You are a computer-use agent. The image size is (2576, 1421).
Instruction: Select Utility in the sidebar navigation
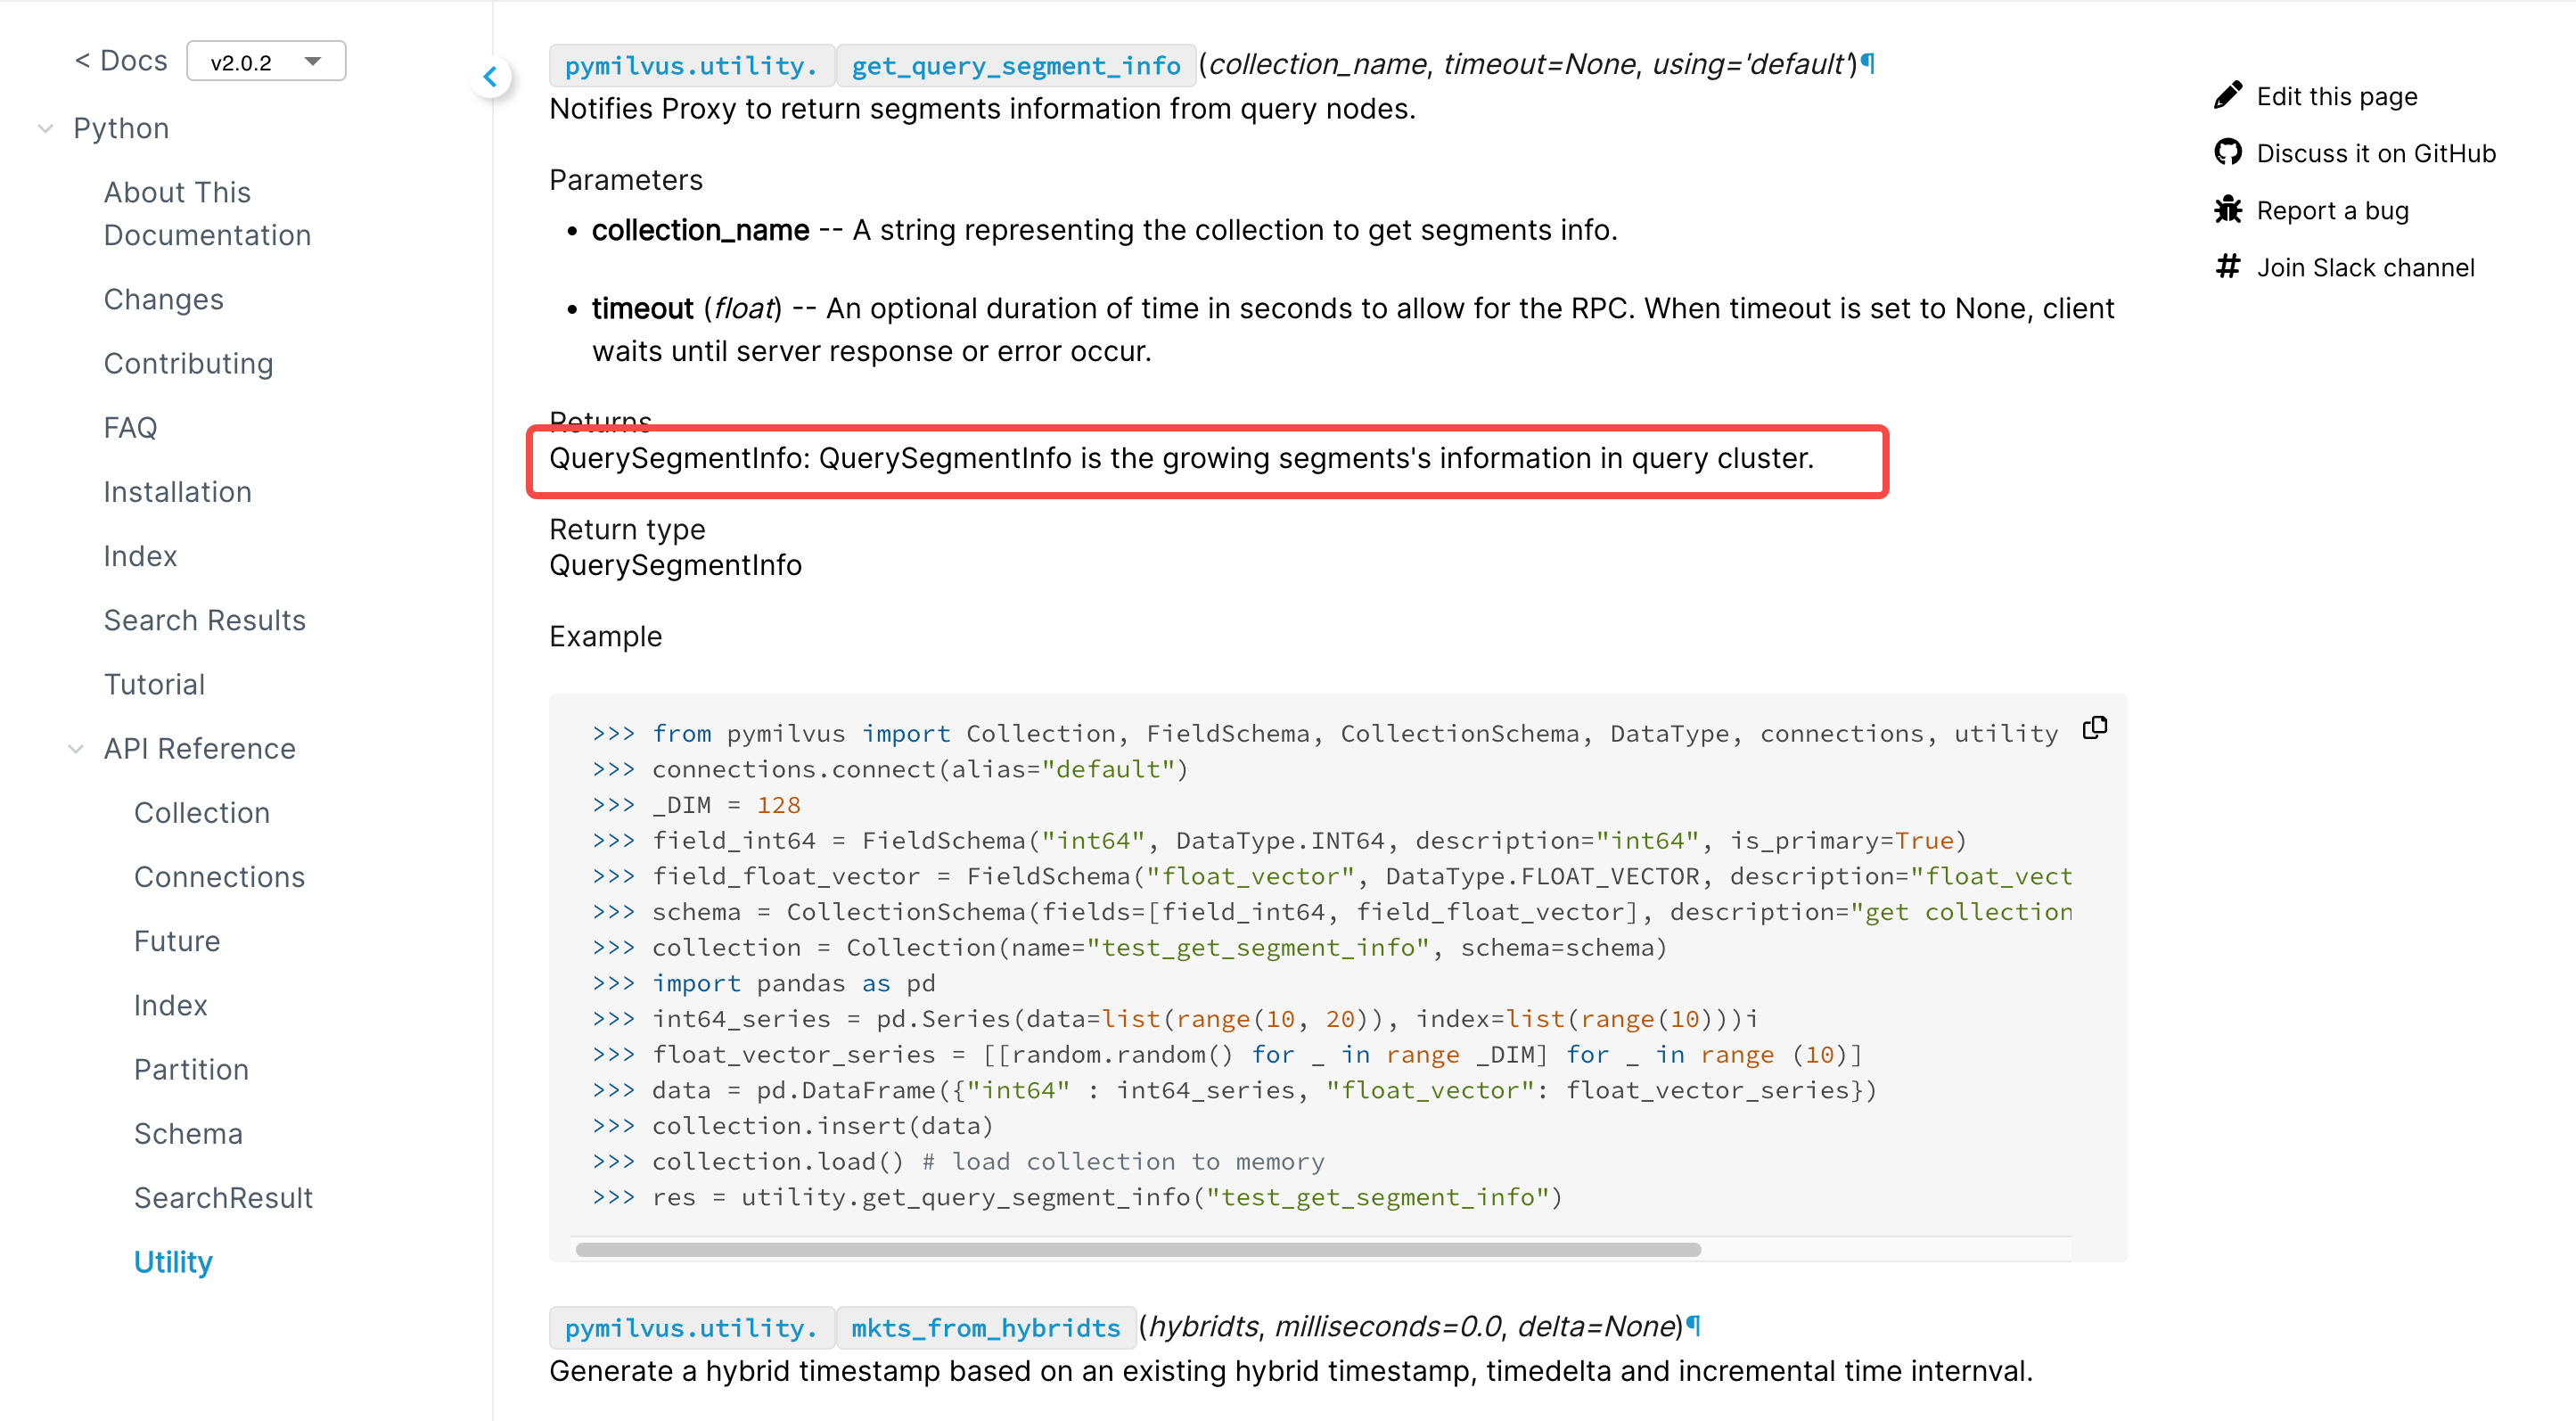click(172, 1262)
